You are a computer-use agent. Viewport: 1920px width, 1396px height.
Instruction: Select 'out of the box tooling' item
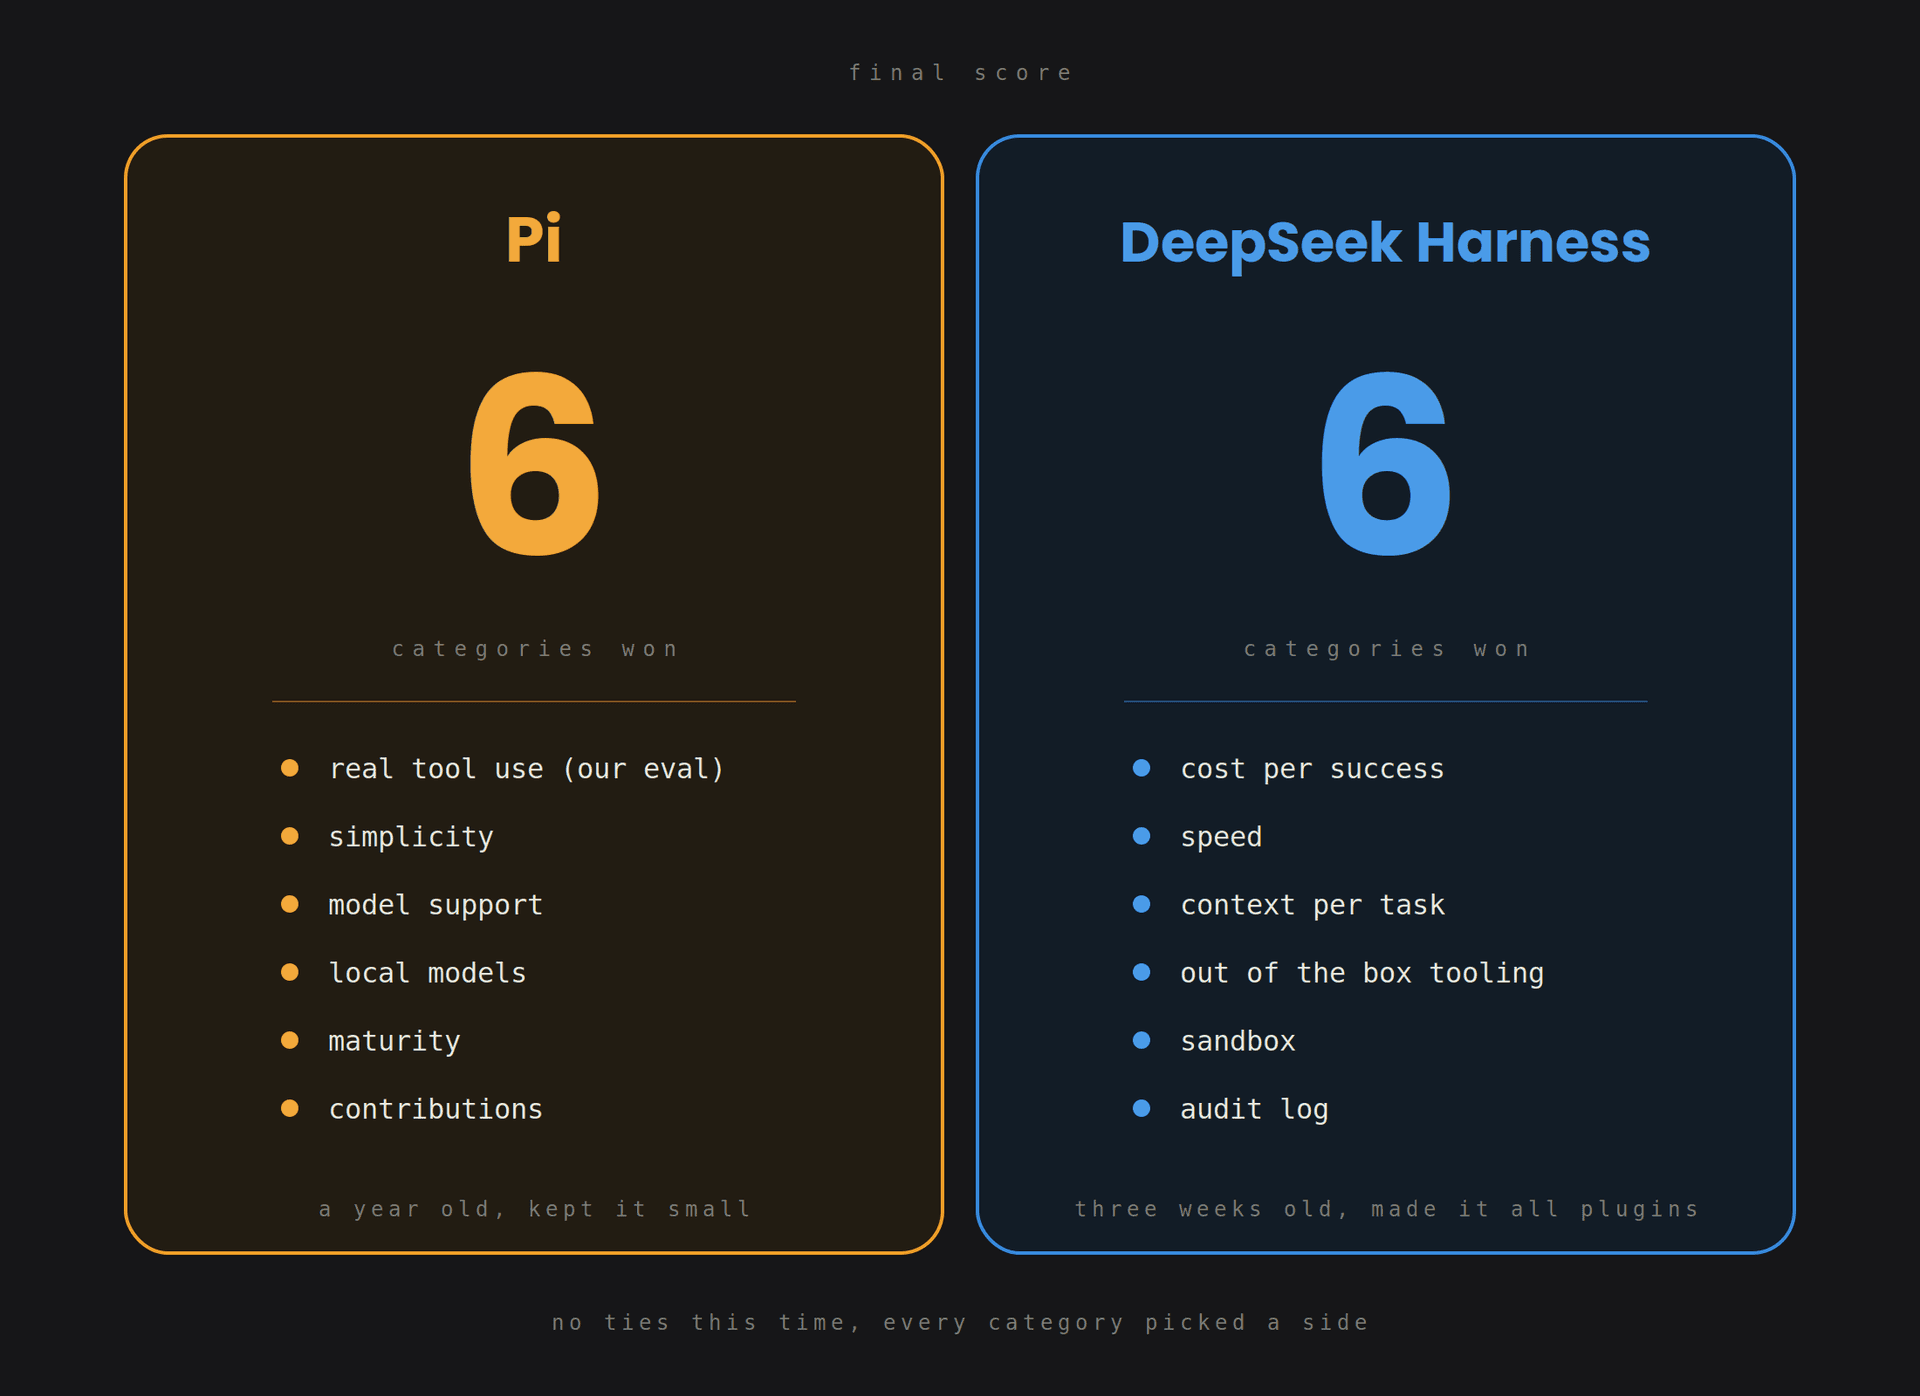[1362, 972]
